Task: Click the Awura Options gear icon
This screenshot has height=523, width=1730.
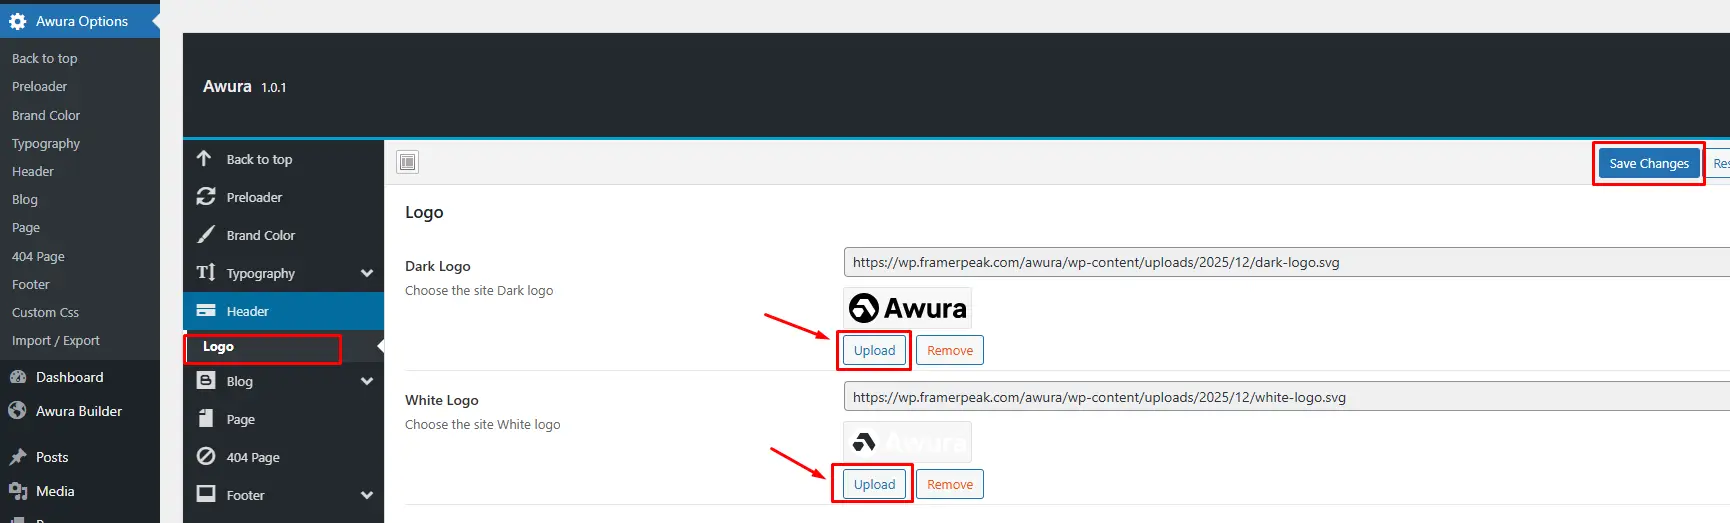Action: (17, 21)
